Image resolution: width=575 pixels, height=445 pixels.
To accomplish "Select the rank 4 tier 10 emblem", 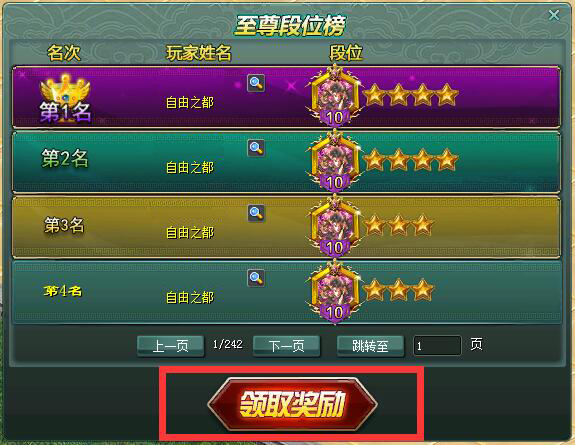I will click(334, 292).
